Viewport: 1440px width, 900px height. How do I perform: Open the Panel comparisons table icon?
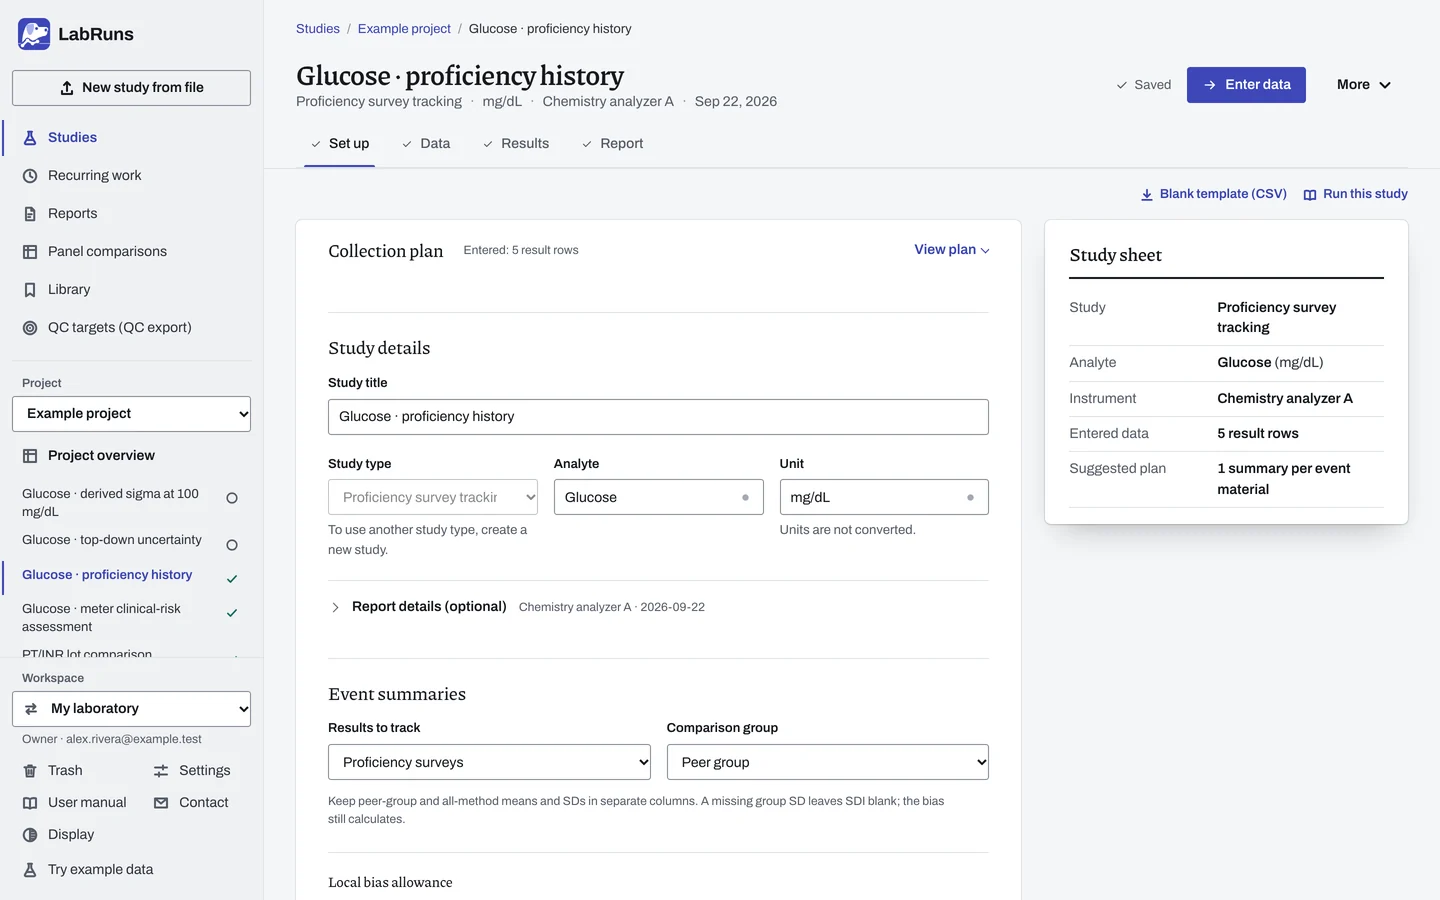(30, 252)
